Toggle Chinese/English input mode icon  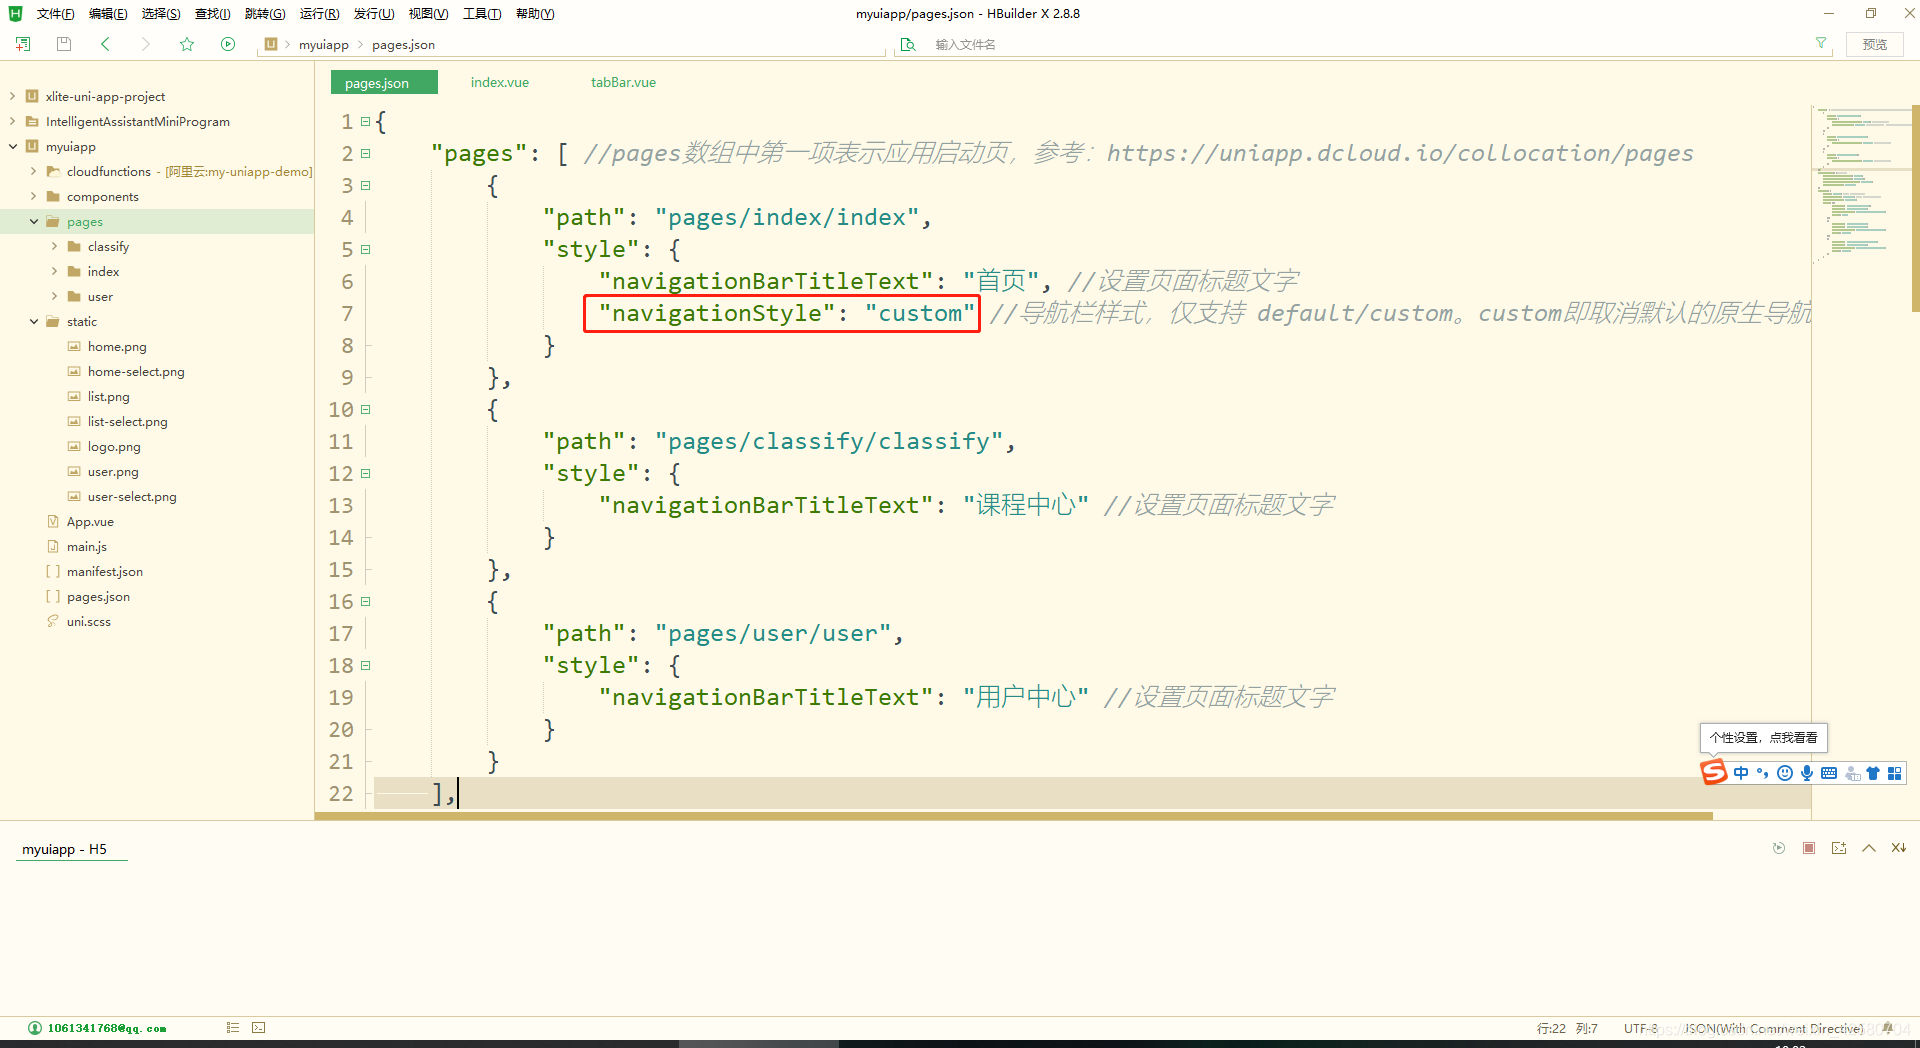coord(1741,773)
